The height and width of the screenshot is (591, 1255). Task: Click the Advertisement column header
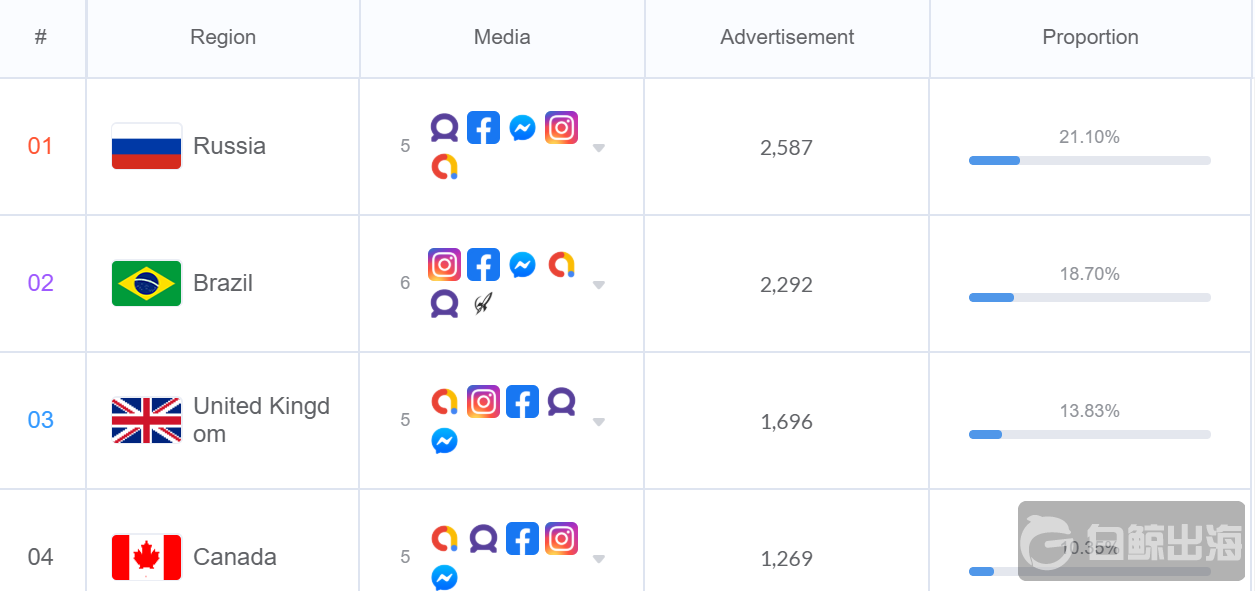787,38
